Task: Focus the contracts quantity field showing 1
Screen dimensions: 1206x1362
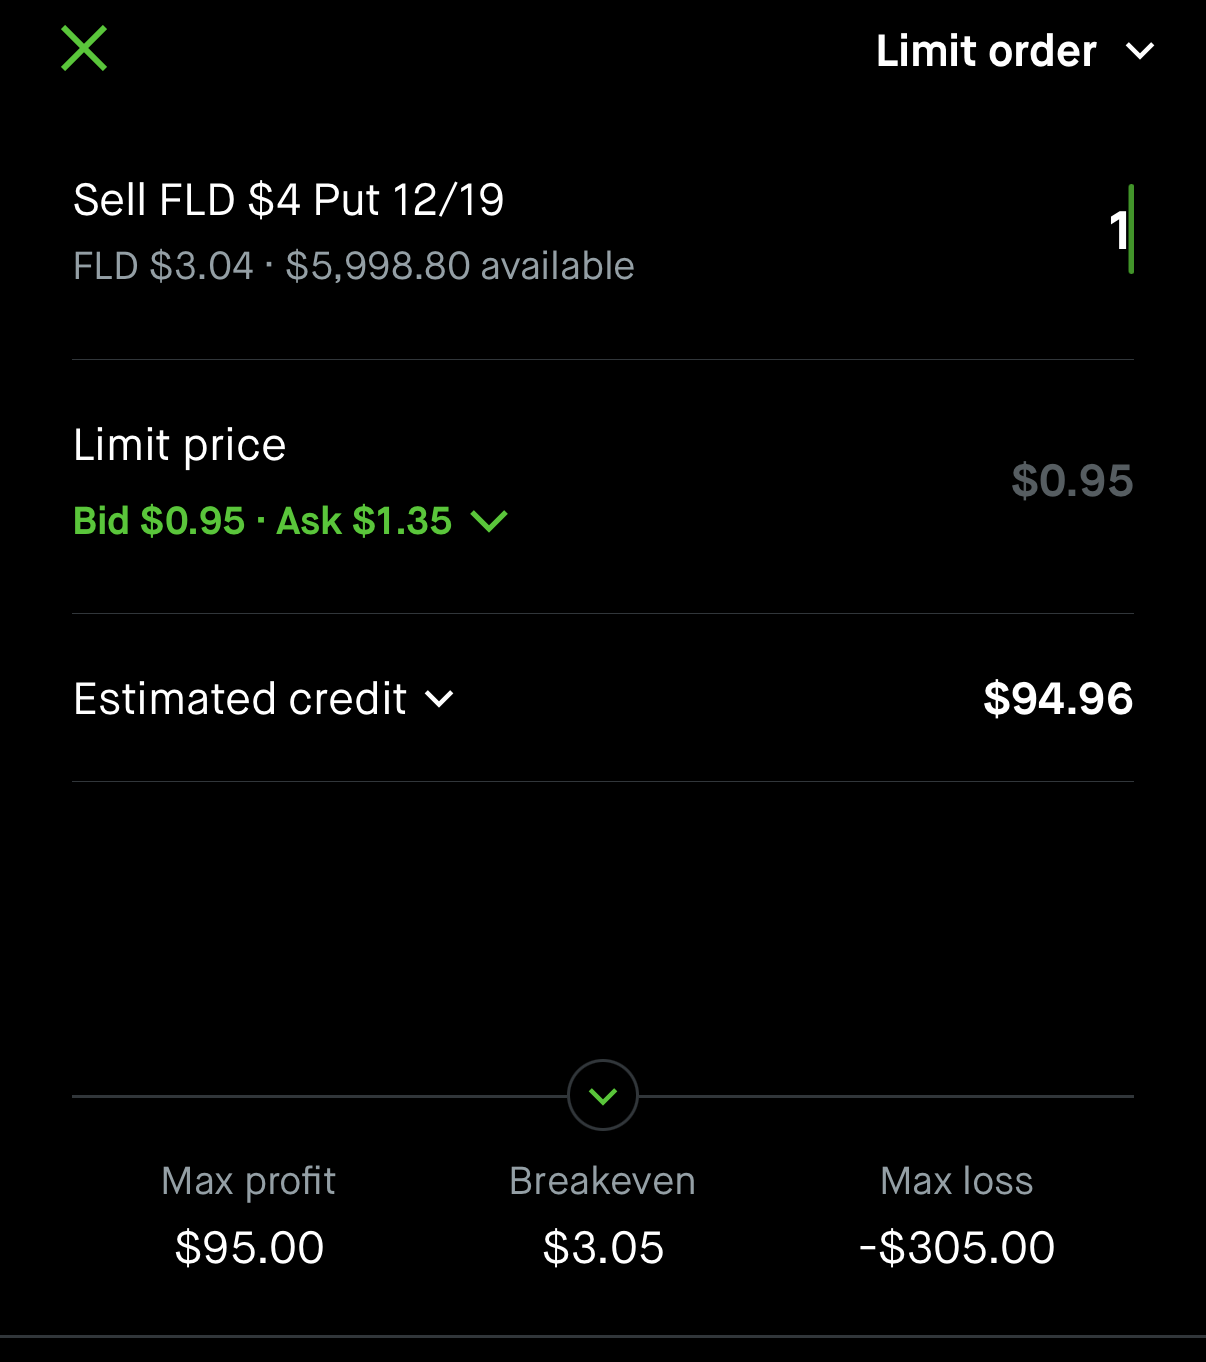Action: (x=1118, y=230)
